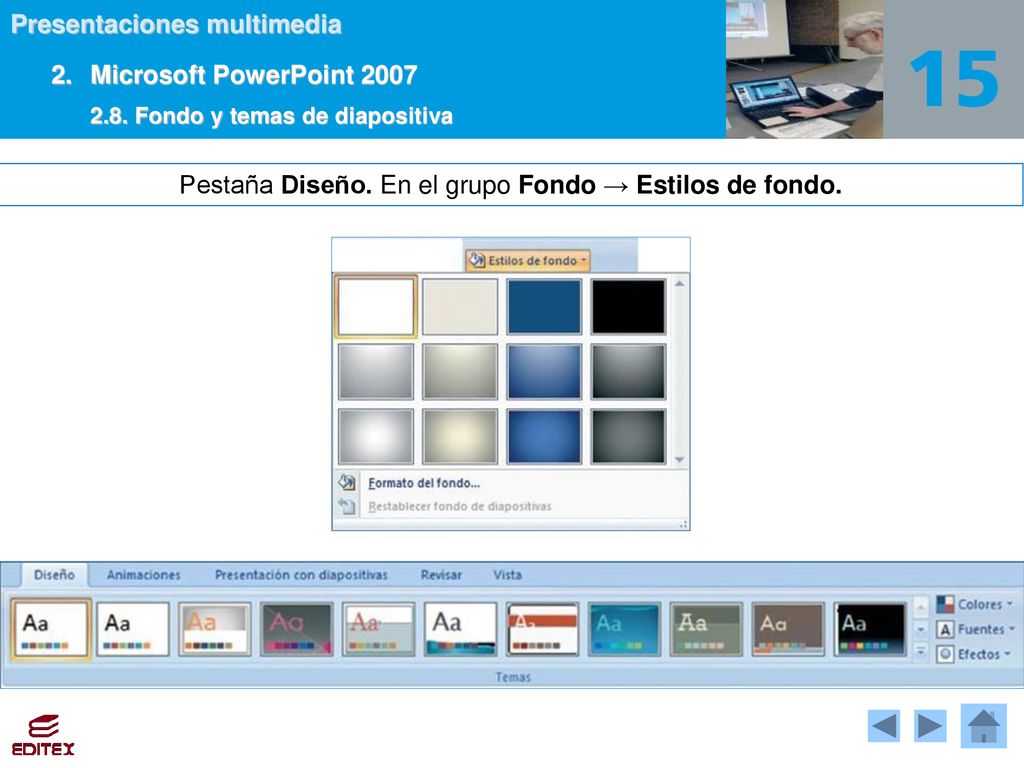Screen dimensions: 1024x768
Task: Go to previous slide with left arrow
Action: coord(884,726)
